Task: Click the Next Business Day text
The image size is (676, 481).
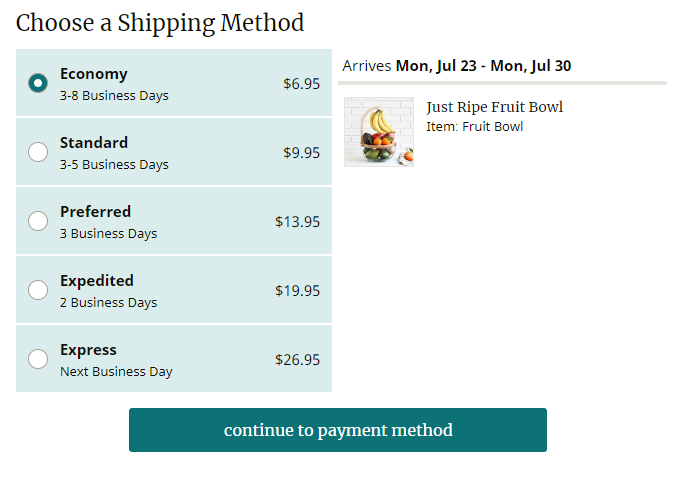Action: [116, 372]
